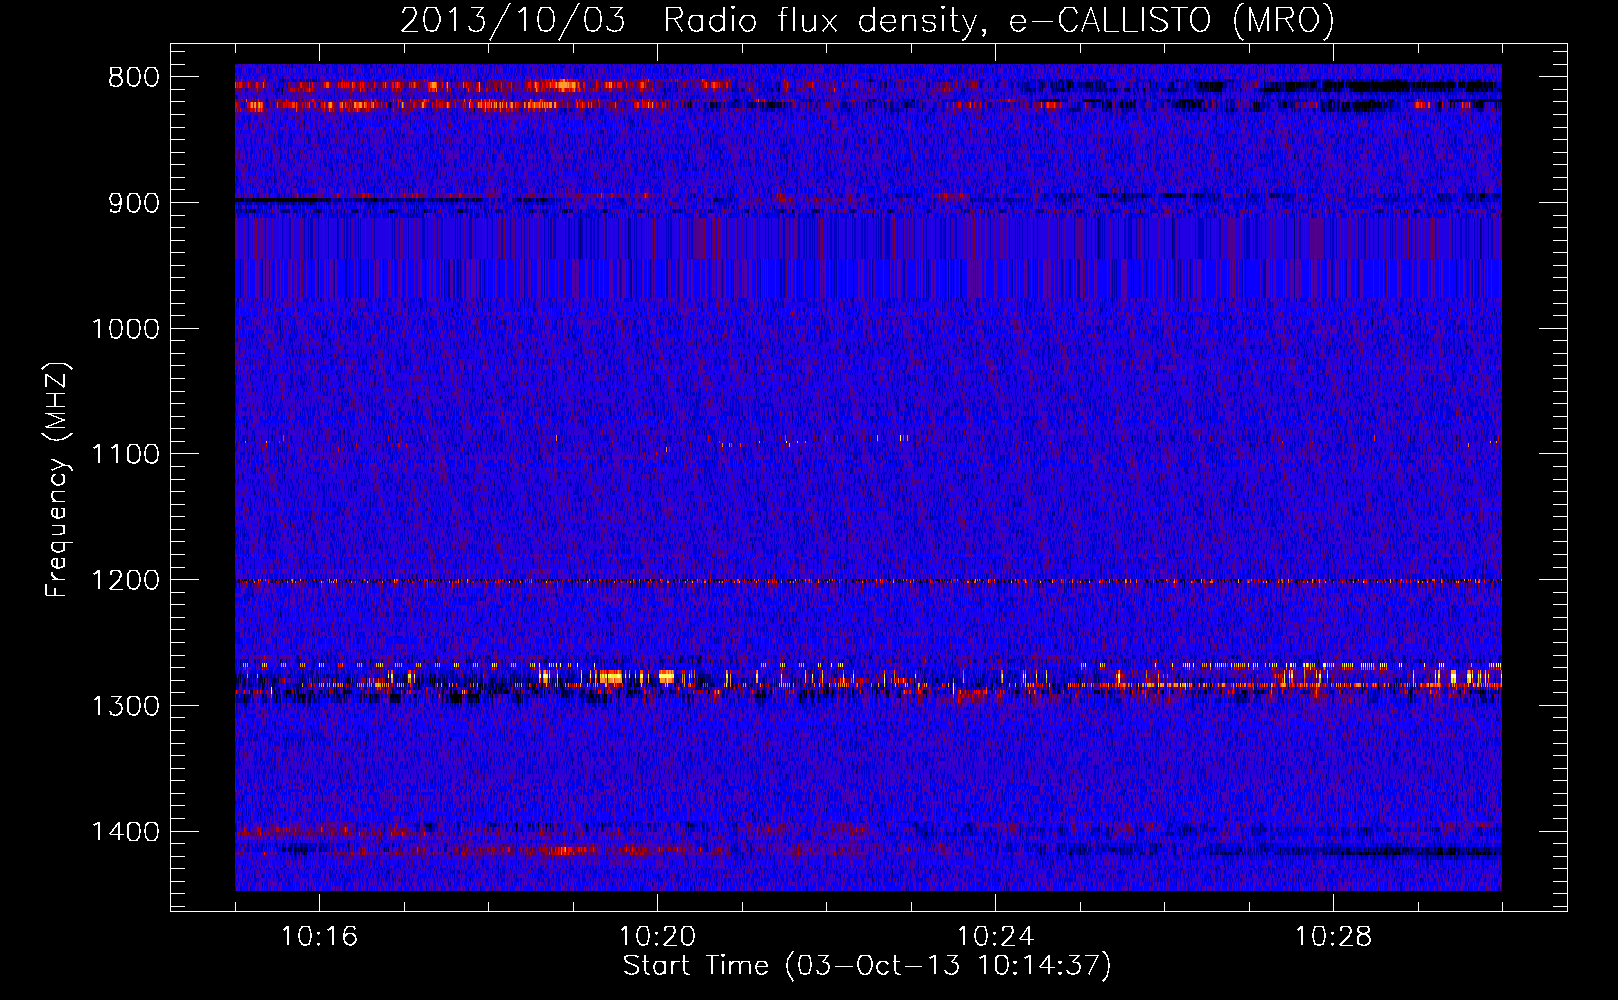1618x1000 pixels.
Task: Click the 'Start Time (03-Oct-13 10:14:37)' label
Action: pos(867,966)
